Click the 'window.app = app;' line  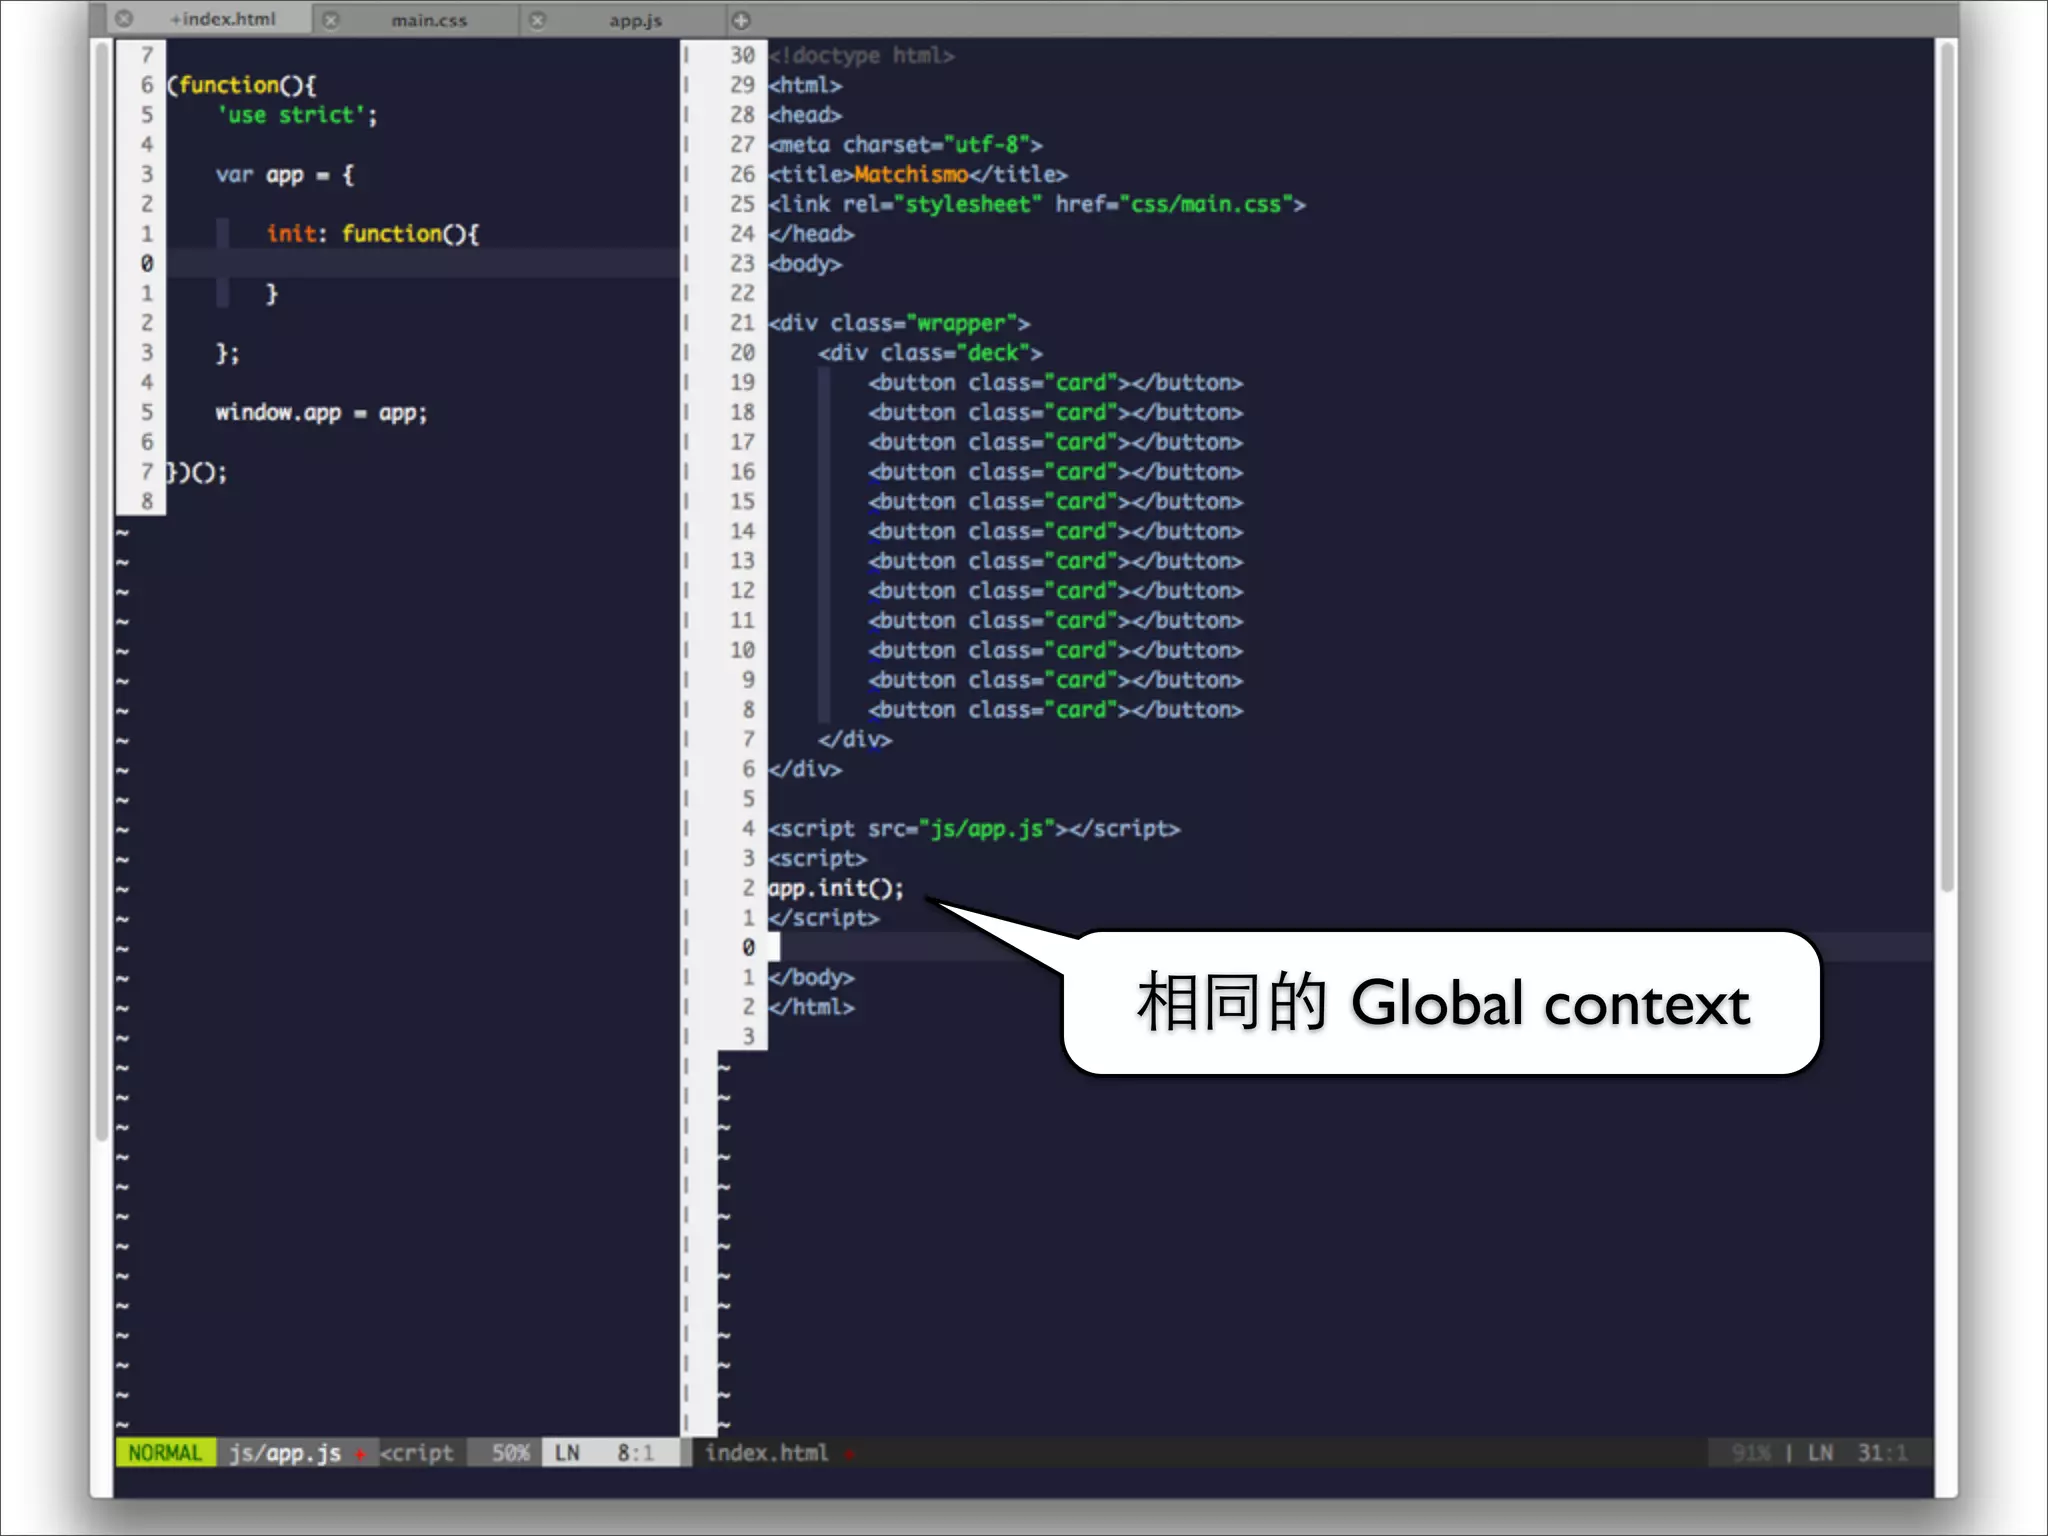[x=321, y=413]
